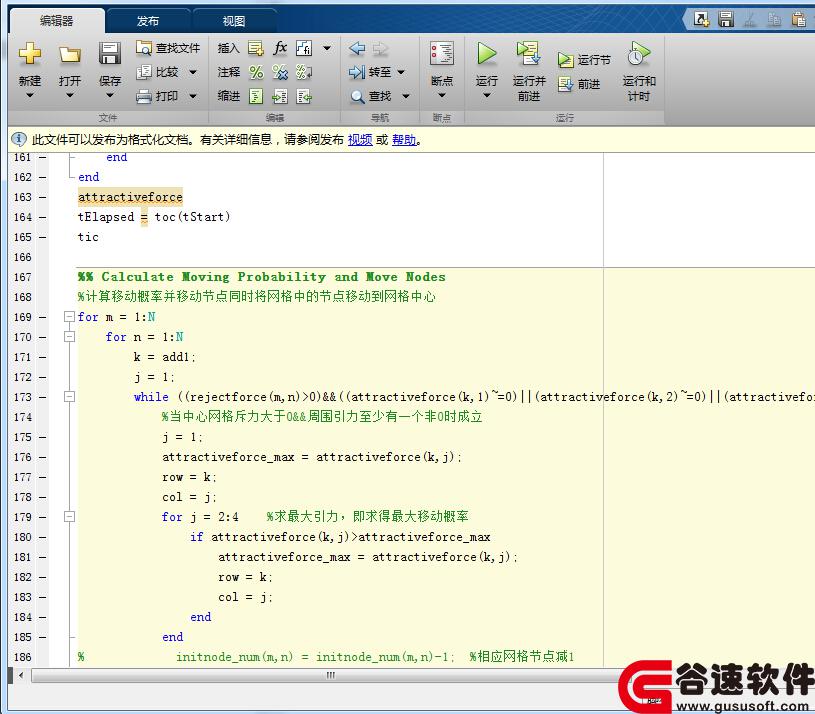Click the 前进 (Advance) button
The image size is (815, 714).
[579, 84]
